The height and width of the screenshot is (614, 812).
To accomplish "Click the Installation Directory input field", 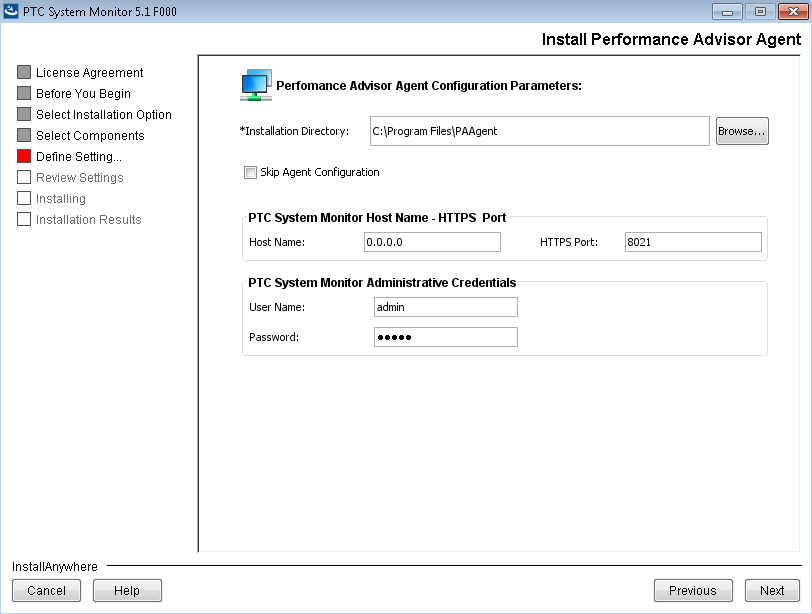I will point(539,130).
